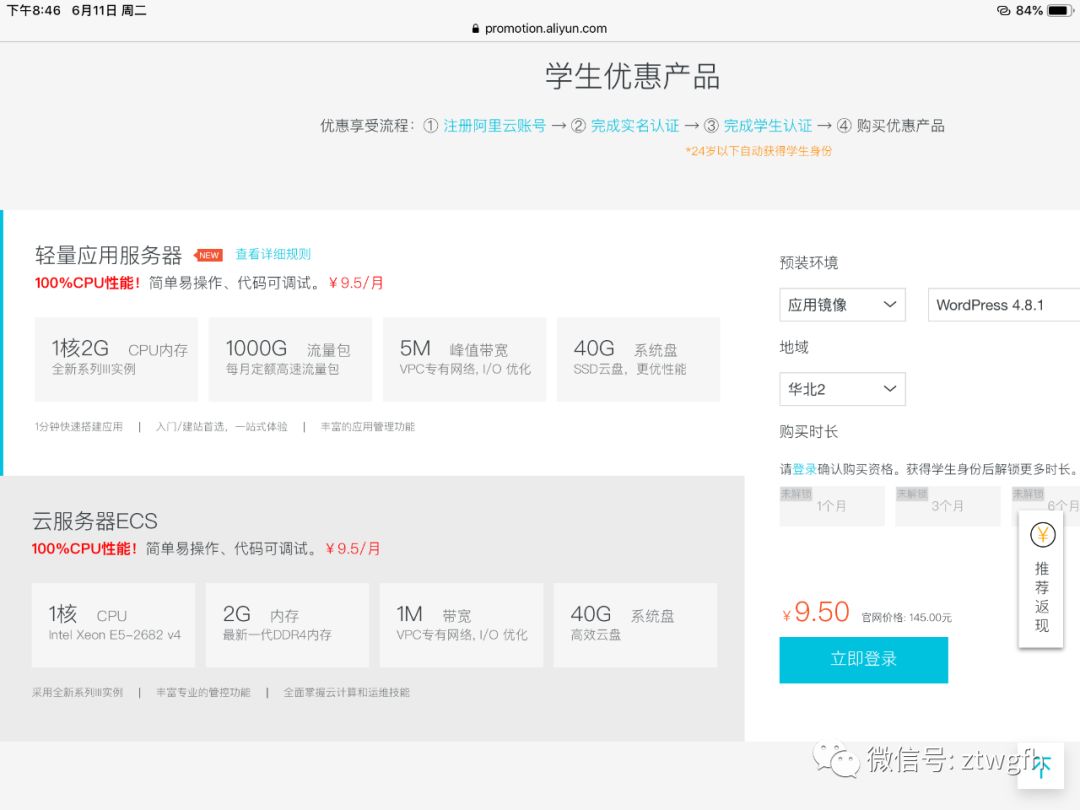Screen dimensions: 1080x810
Task: Click the 2G 内存 DDR4 card
Action: coord(287,625)
